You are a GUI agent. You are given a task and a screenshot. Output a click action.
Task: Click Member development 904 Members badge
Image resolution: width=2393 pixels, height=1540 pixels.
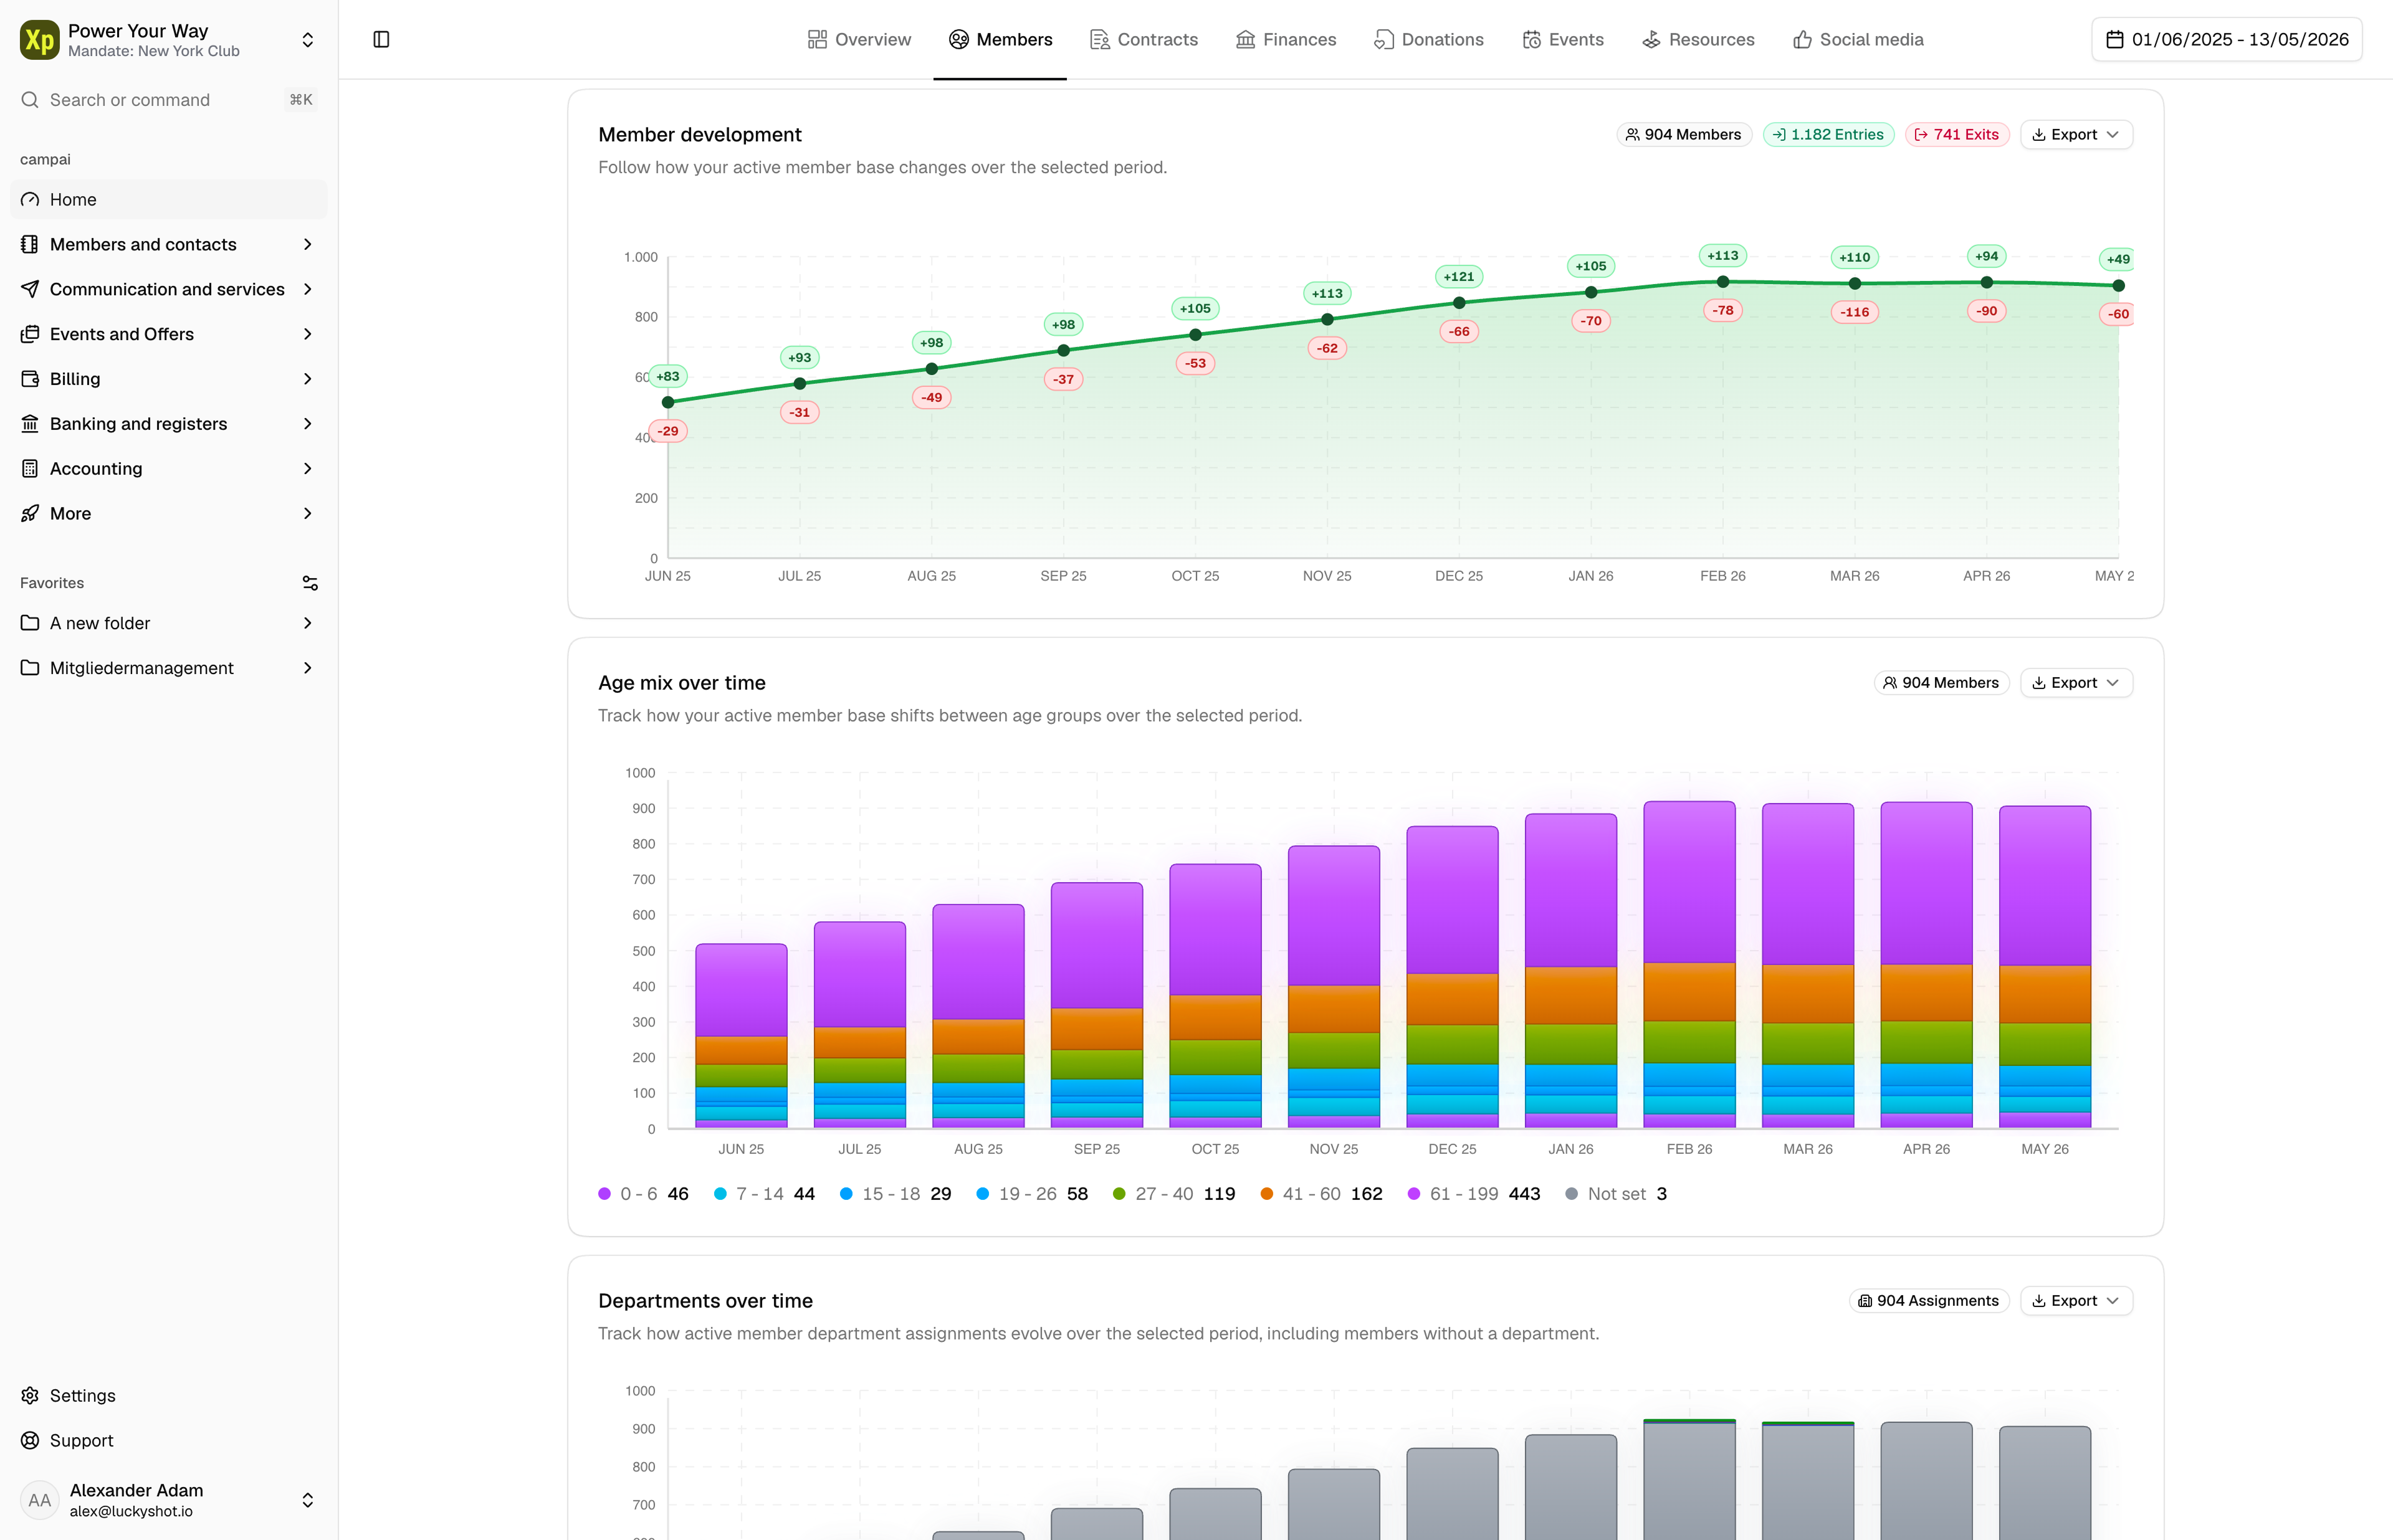pyautogui.click(x=1684, y=135)
